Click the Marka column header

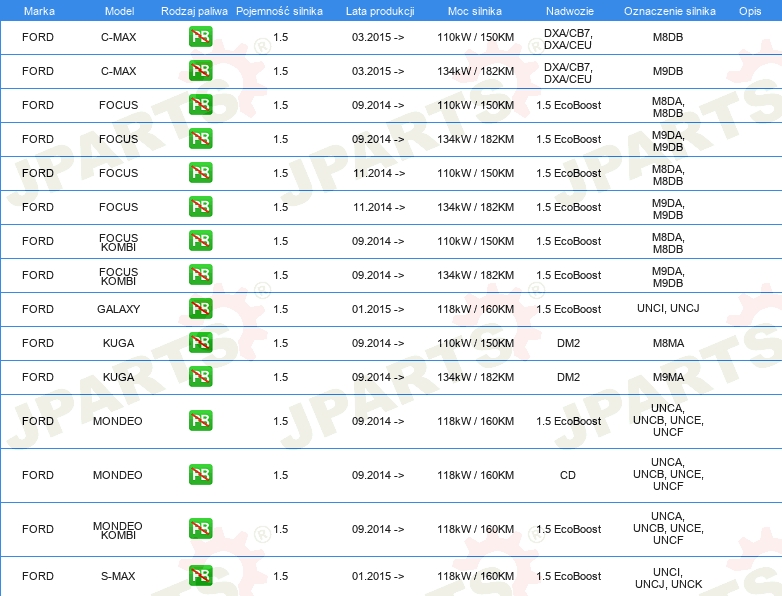pos(39,11)
